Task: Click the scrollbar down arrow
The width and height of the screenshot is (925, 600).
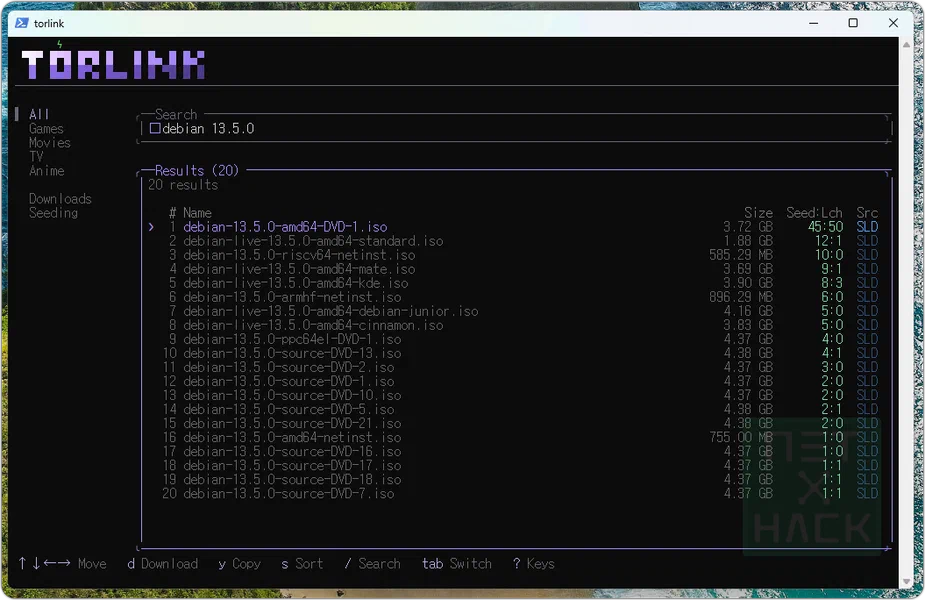Action: (907, 582)
